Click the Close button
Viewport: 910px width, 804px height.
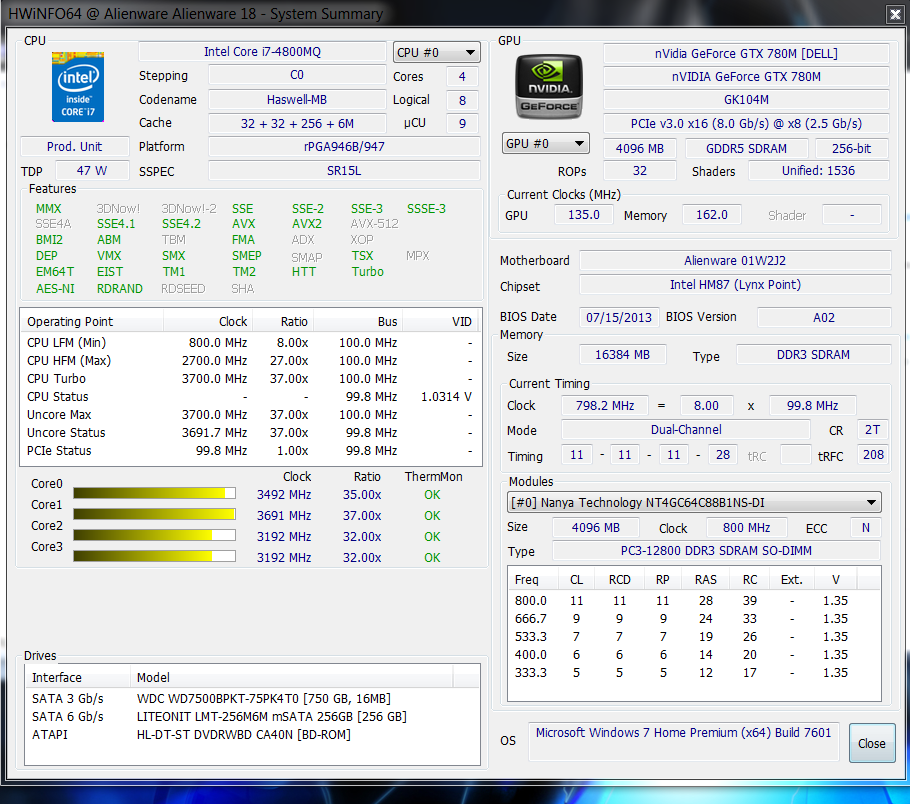pos(872,743)
